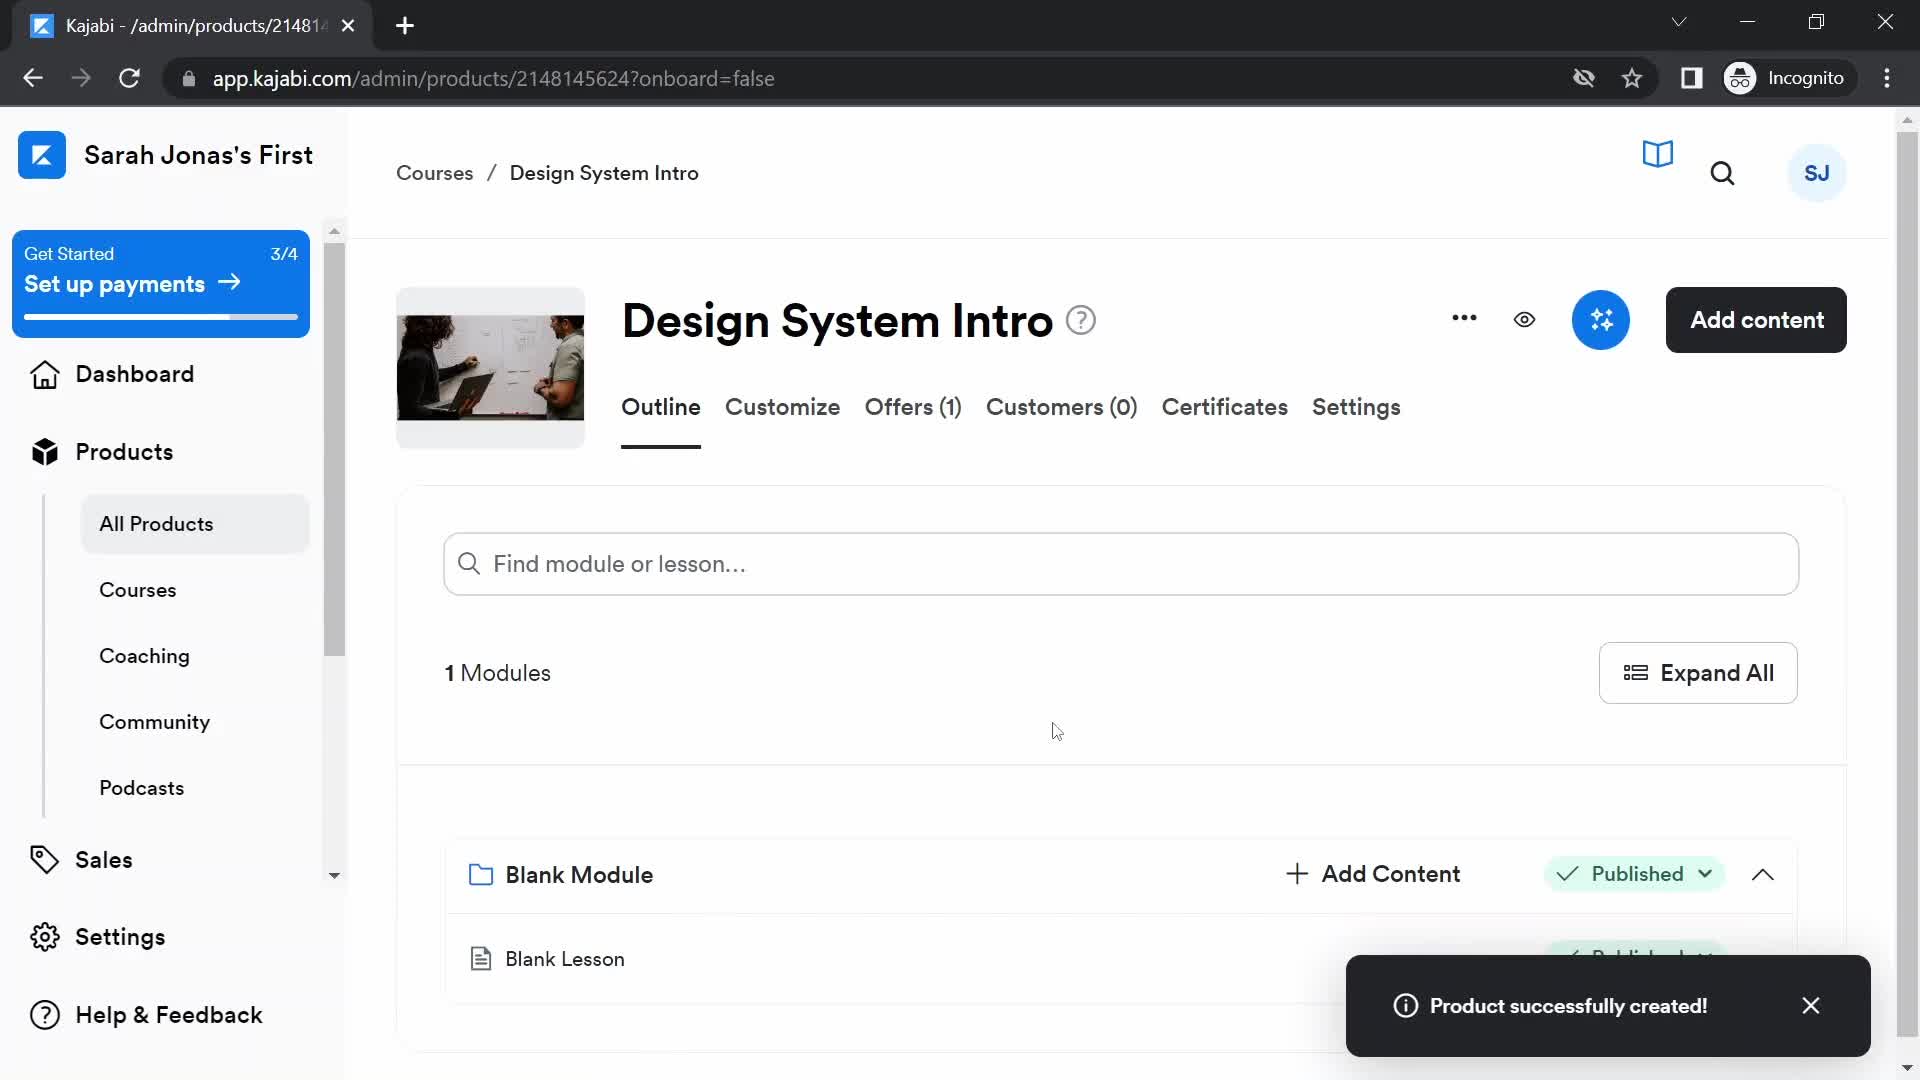Click the Design System Intro breadcrumb text
The width and height of the screenshot is (1920, 1080).
604,173
